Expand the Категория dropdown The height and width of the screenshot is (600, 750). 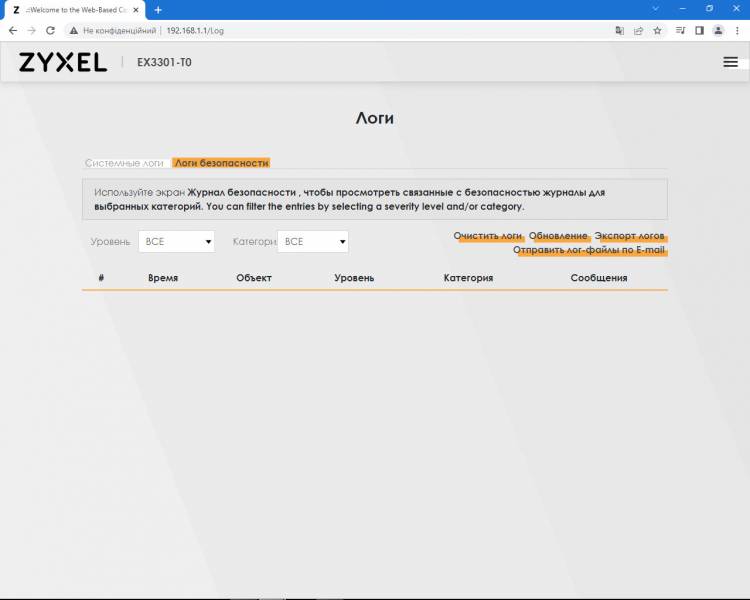[313, 242]
